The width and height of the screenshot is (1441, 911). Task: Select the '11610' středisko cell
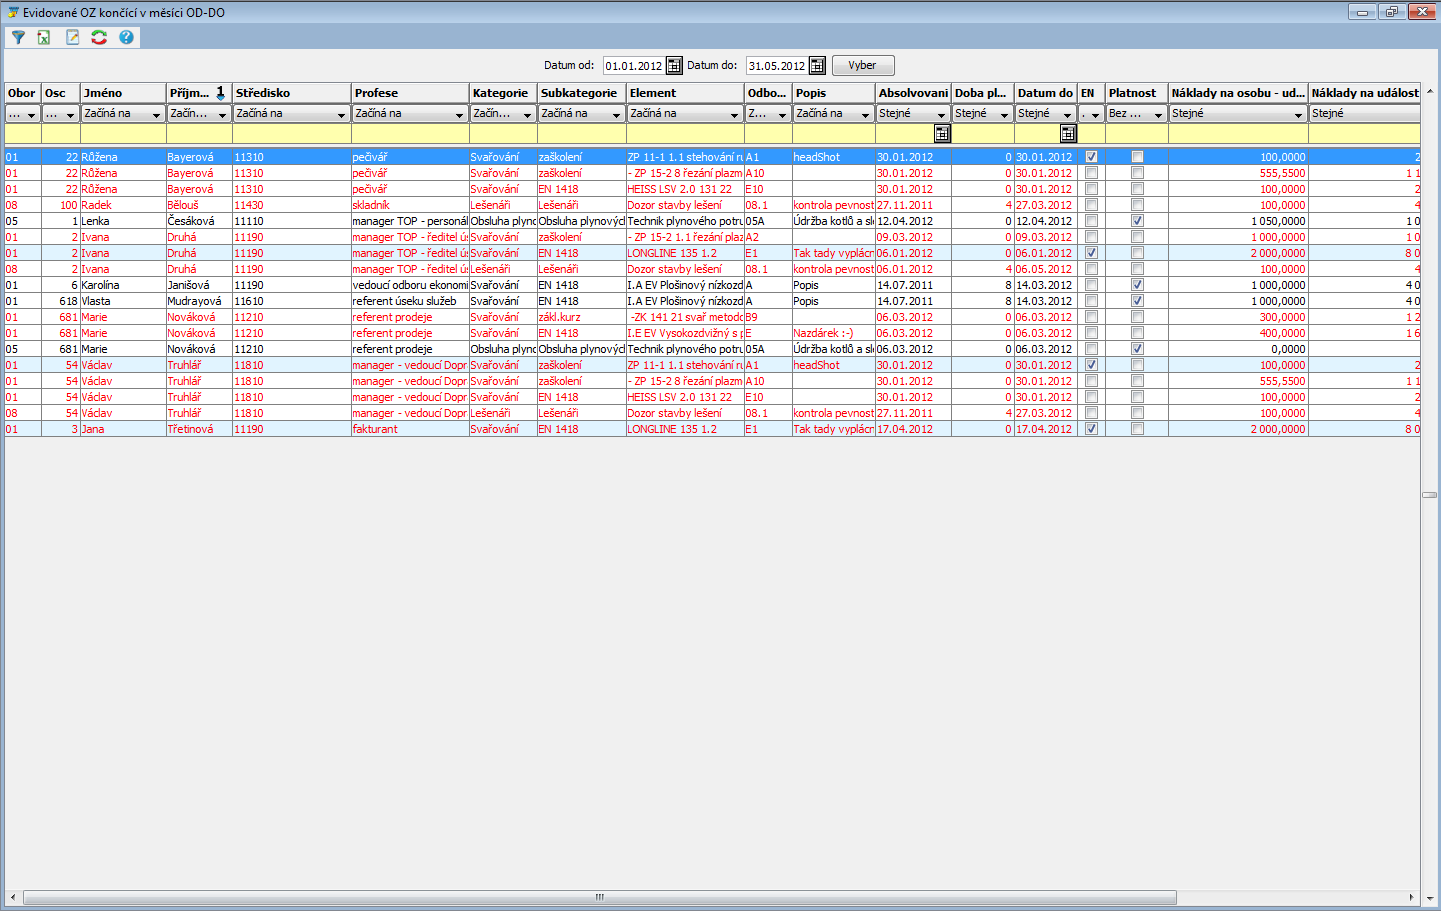[292, 301]
